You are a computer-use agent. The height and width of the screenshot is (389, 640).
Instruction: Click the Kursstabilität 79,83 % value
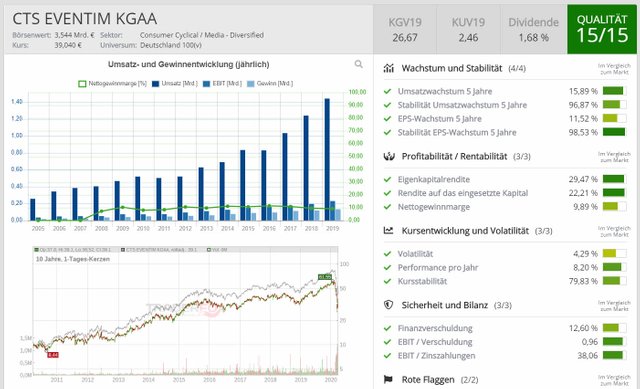[583, 281]
